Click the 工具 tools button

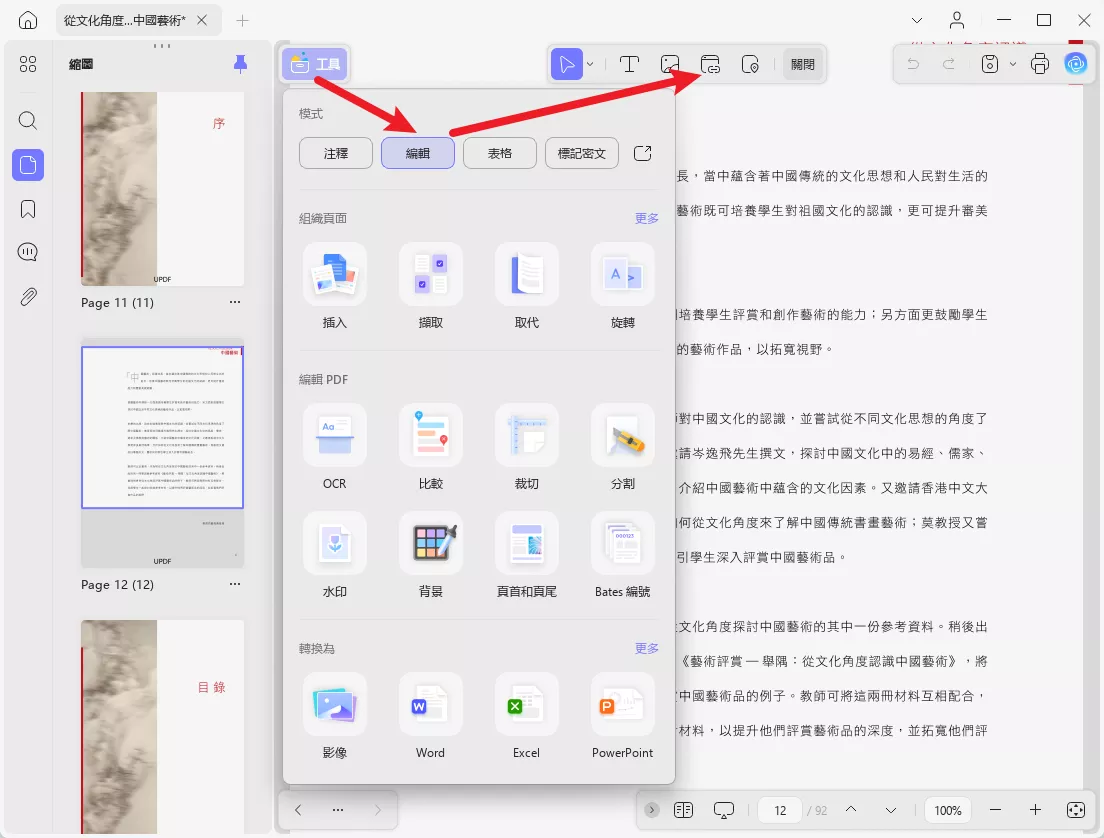pos(315,64)
